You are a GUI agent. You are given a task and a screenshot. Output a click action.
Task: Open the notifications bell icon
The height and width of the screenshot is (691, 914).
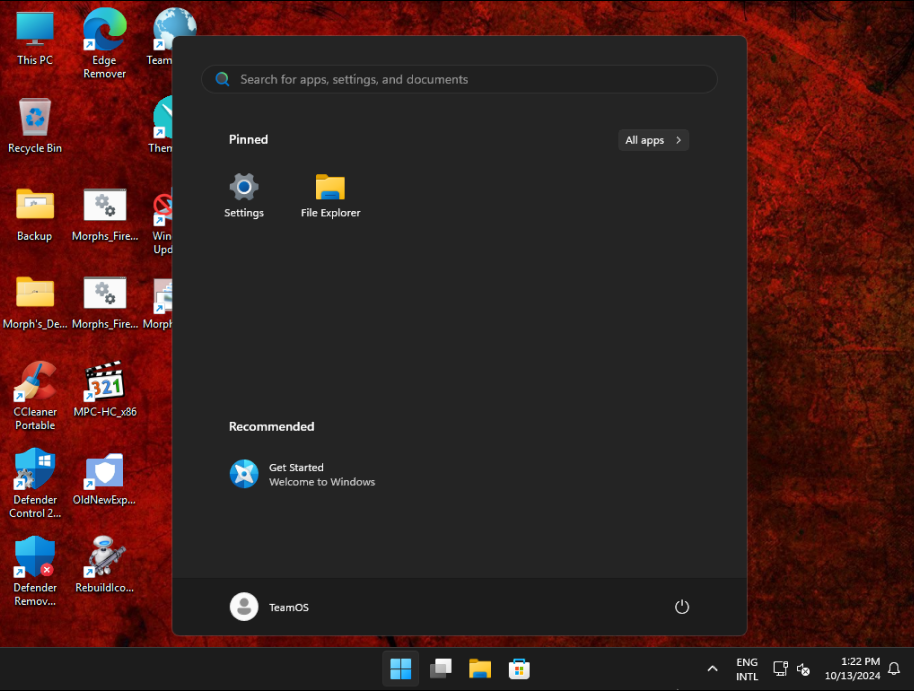point(894,669)
